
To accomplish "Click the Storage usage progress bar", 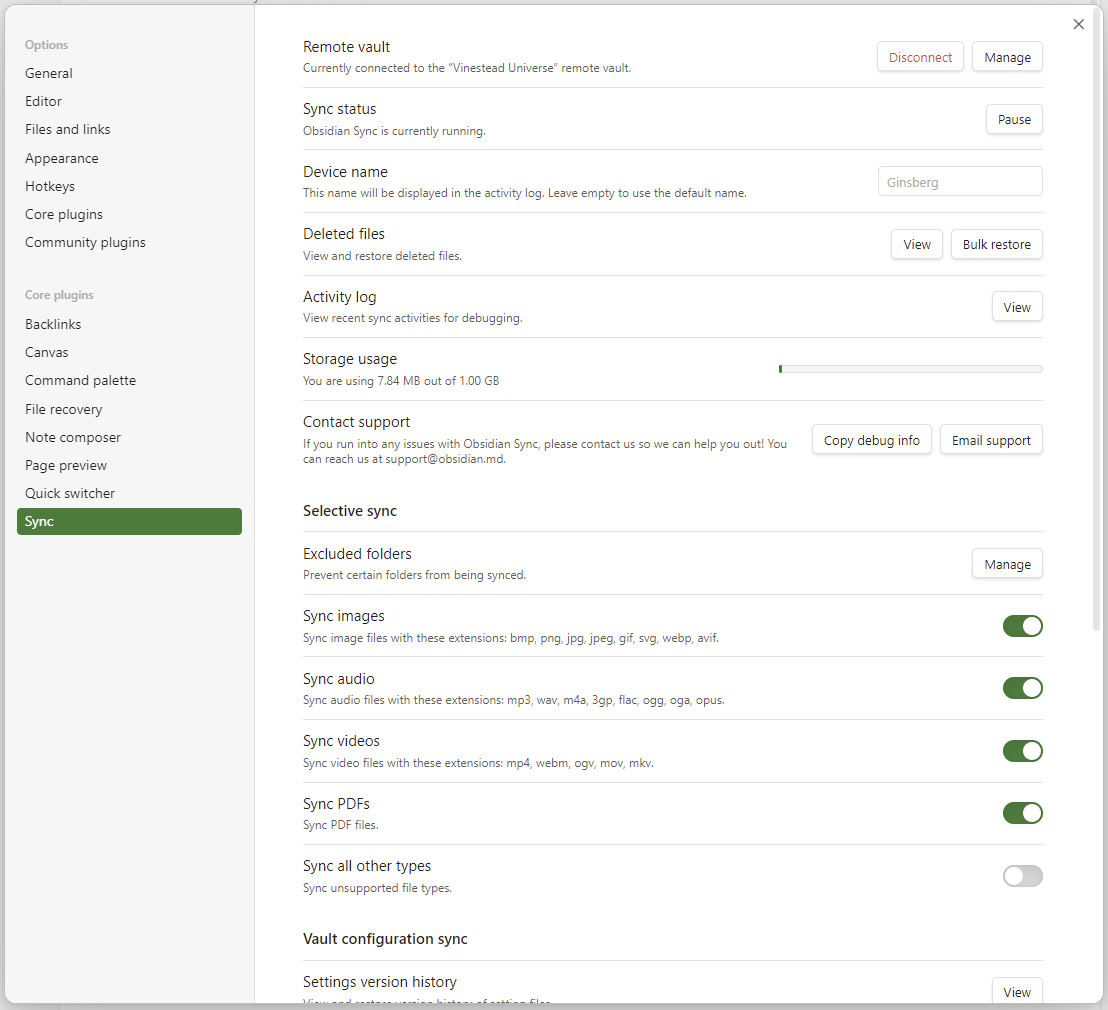I will 910,369.
